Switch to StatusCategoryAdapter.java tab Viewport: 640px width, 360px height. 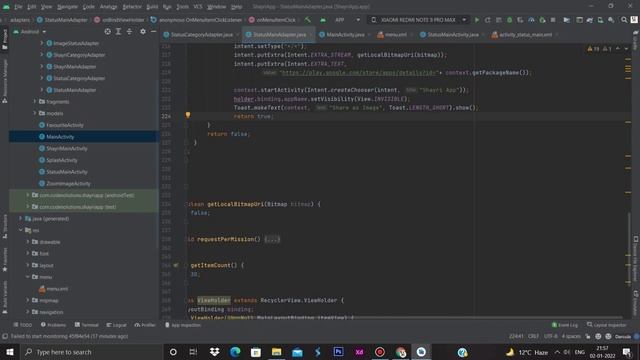tap(202, 35)
